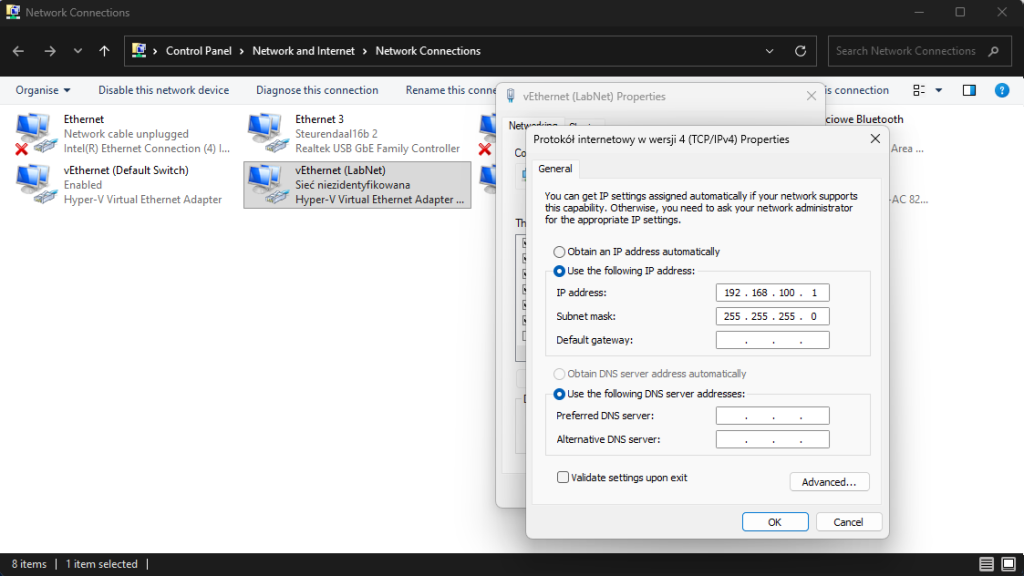
Task: Open the Organise dropdown menu
Action: tap(42, 89)
